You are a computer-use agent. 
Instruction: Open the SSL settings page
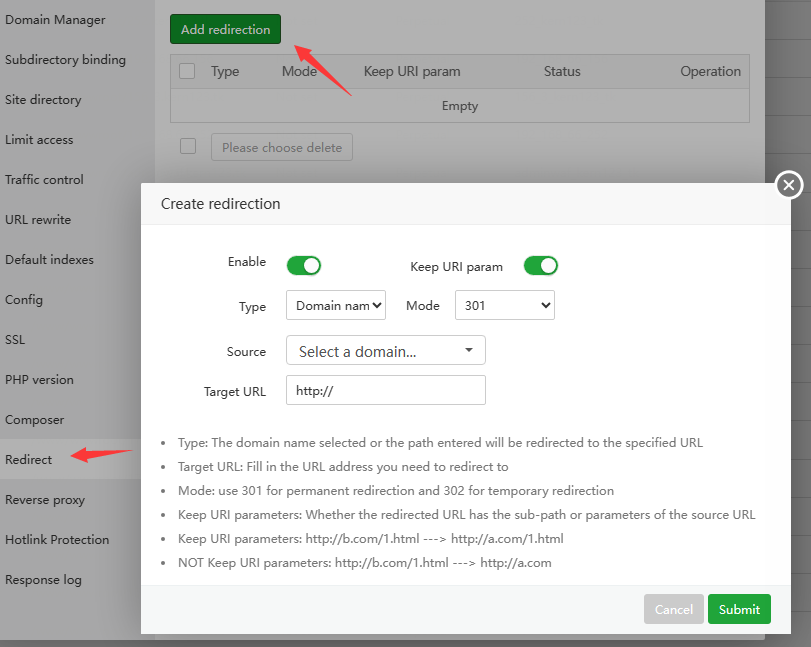(15, 339)
